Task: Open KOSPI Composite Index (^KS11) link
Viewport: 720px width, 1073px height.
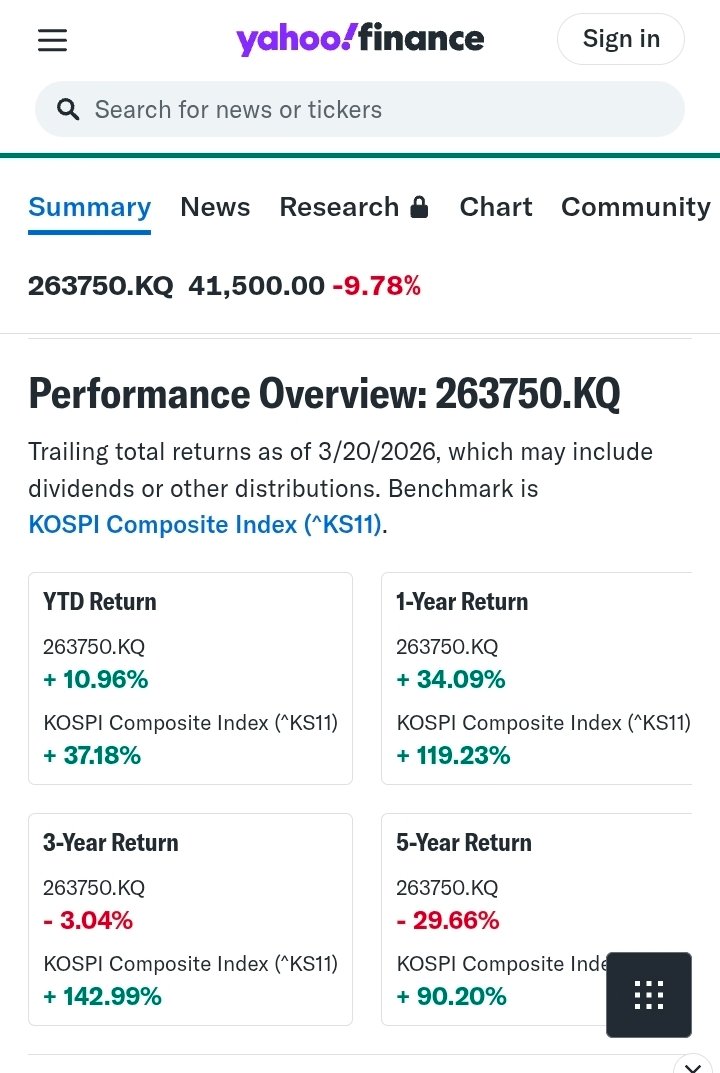Action: click(205, 524)
